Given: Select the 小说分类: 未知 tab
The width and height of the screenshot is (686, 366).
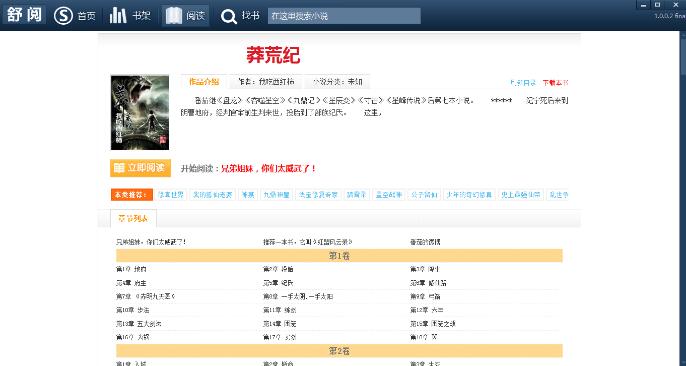Looking at the screenshot, I should 338,82.
